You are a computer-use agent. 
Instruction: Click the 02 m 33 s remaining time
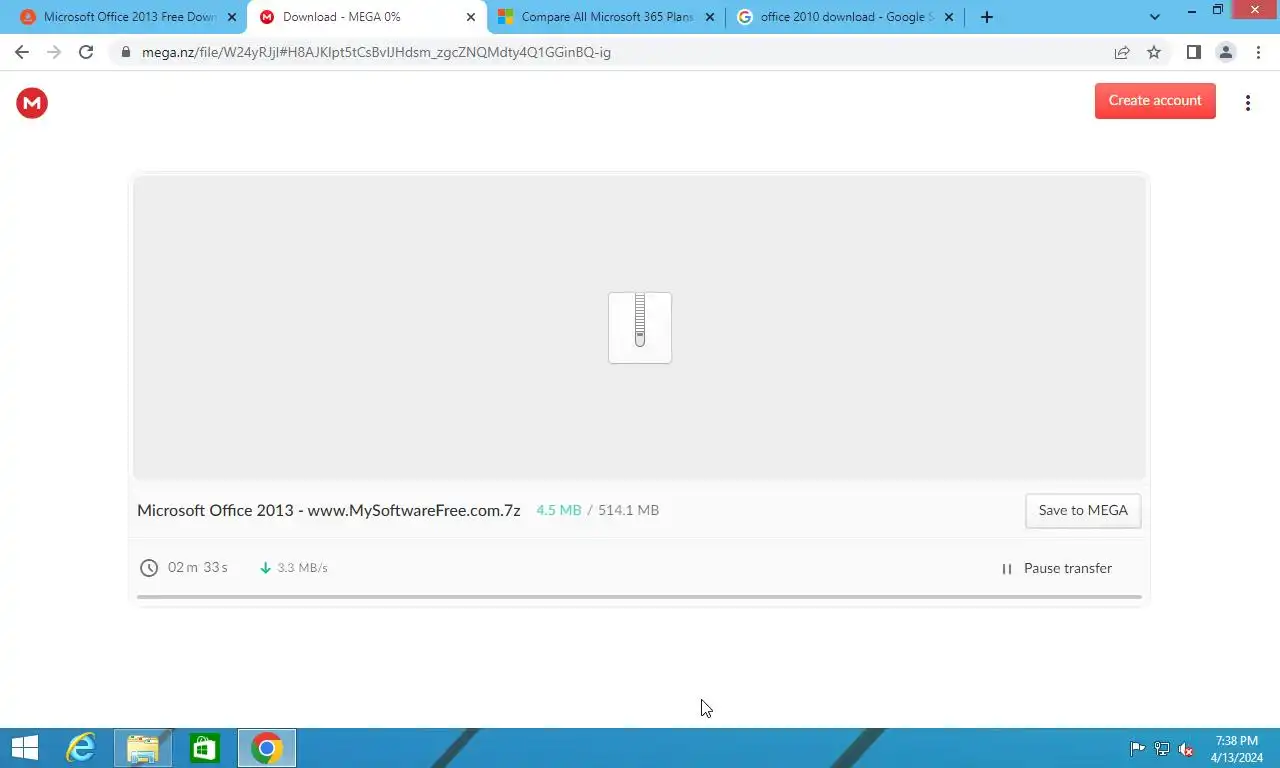pos(198,567)
